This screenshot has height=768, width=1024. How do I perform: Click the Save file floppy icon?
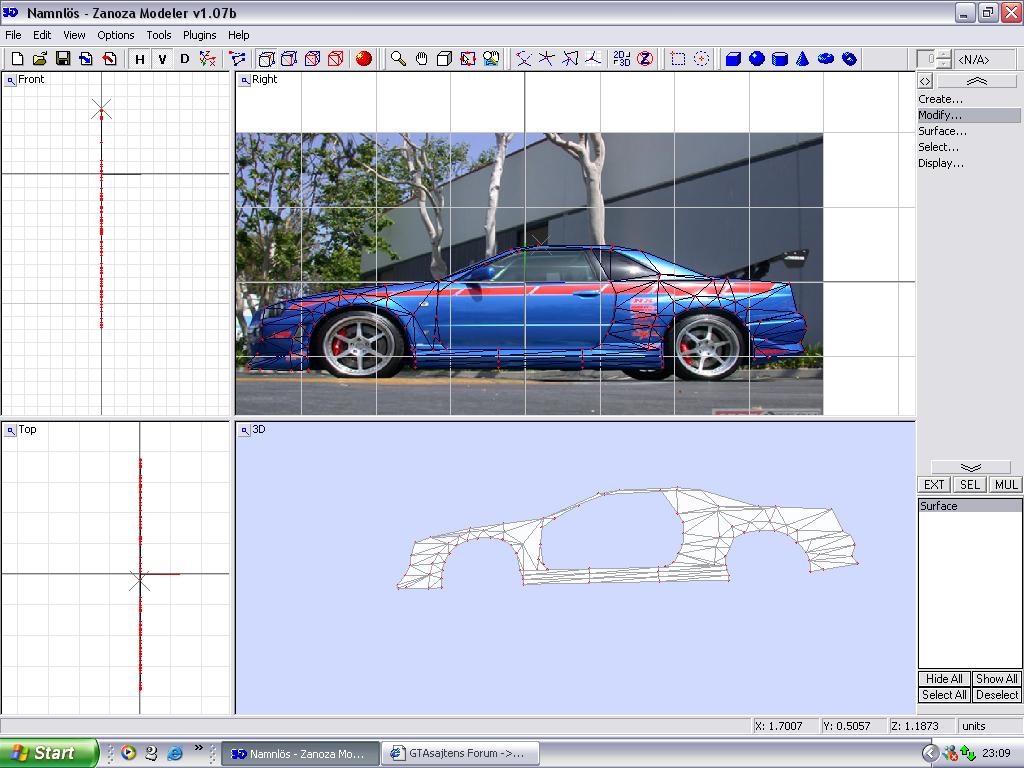63,59
